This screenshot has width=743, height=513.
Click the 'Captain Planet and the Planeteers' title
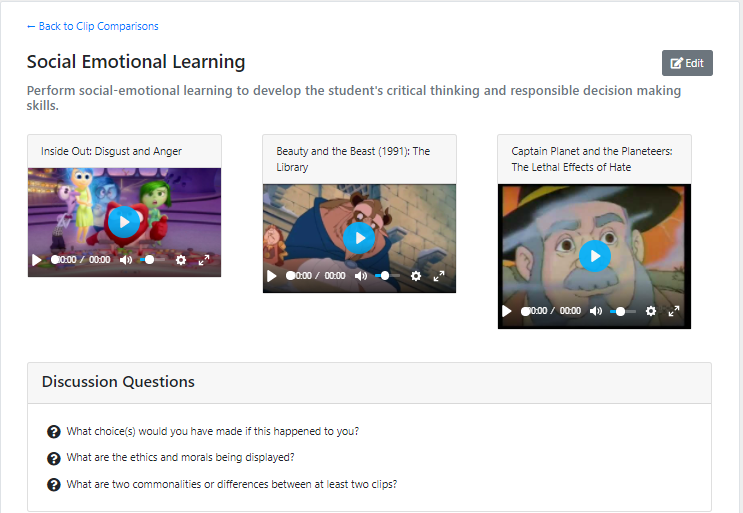click(x=591, y=159)
